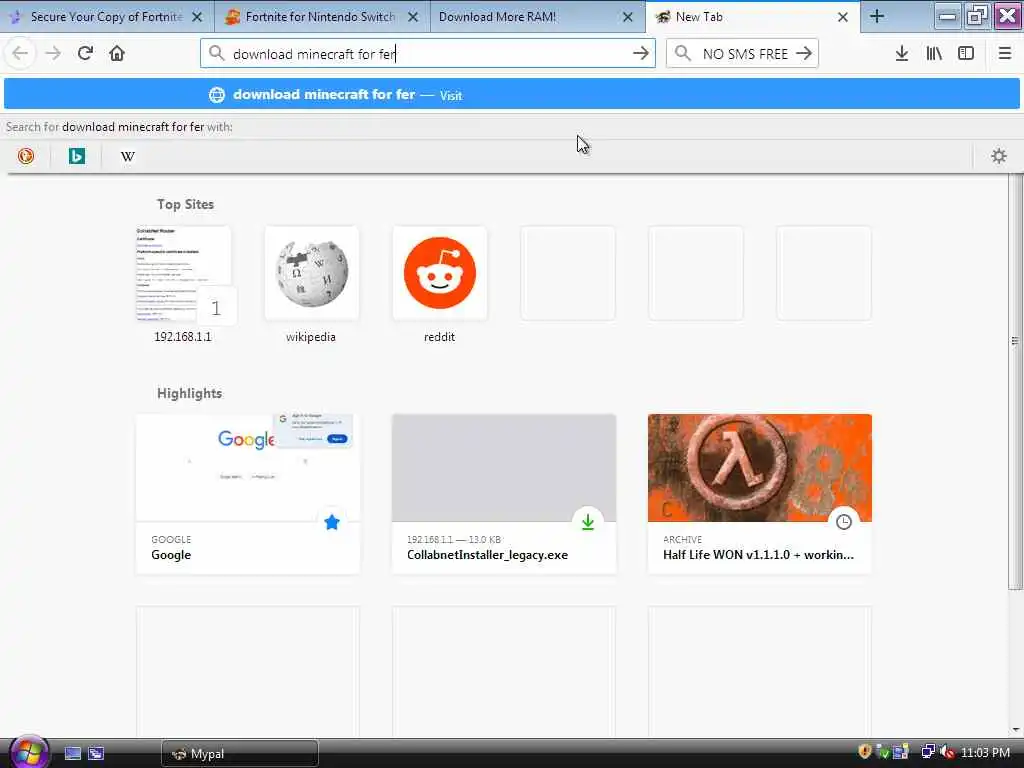Click green download icon on CollabnetInstaller card
This screenshot has width=1024, height=768.
point(588,522)
